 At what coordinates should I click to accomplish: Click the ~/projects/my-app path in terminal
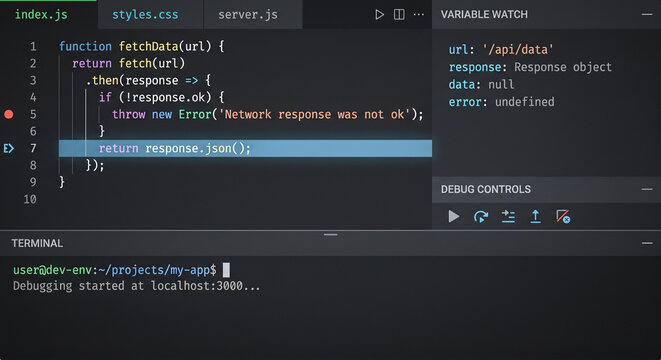(x=154, y=270)
